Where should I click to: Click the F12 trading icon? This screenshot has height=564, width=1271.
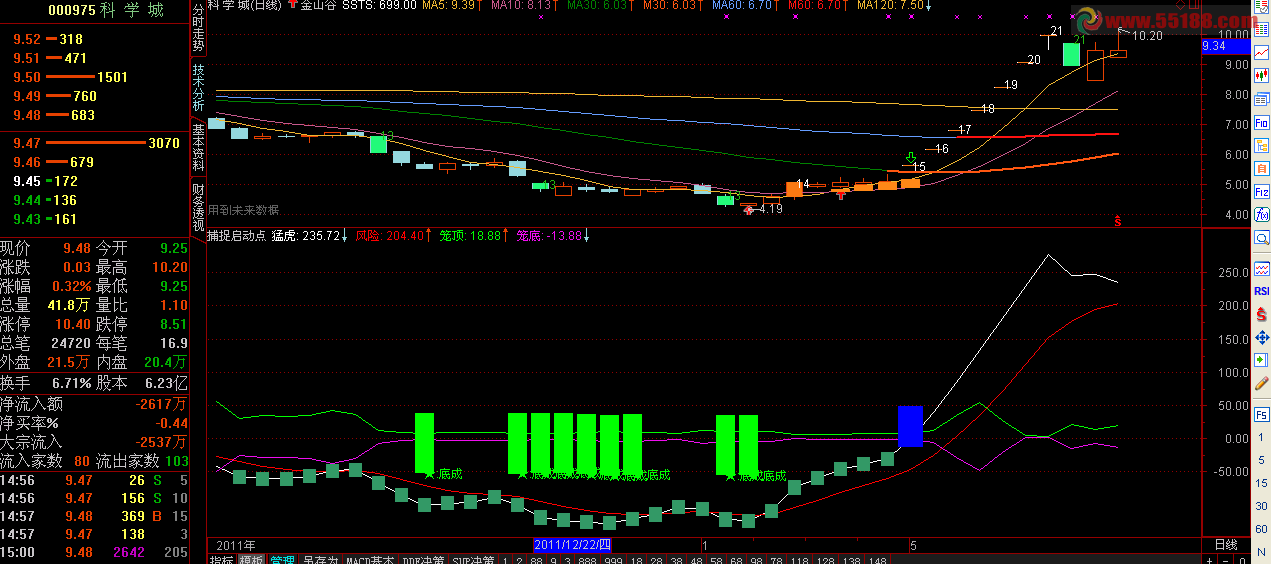click(x=1262, y=191)
